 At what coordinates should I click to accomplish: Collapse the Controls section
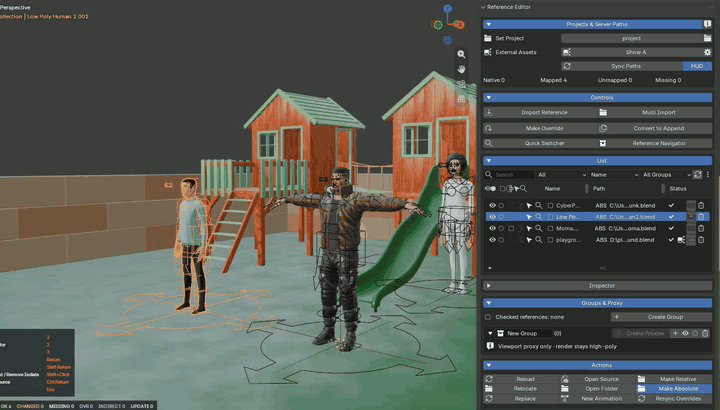coord(489,97)
